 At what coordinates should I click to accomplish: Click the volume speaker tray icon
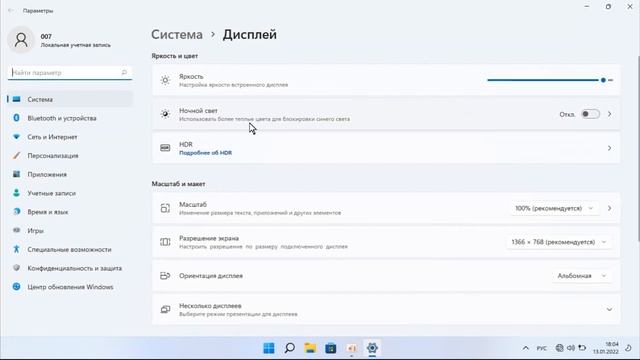coord(571,348)
